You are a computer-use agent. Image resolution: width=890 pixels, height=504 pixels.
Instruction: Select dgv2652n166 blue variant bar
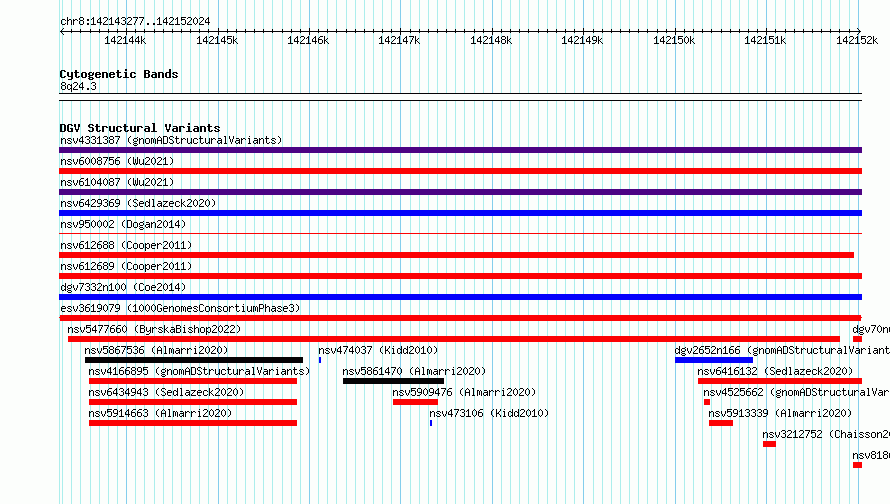point(714,360)
